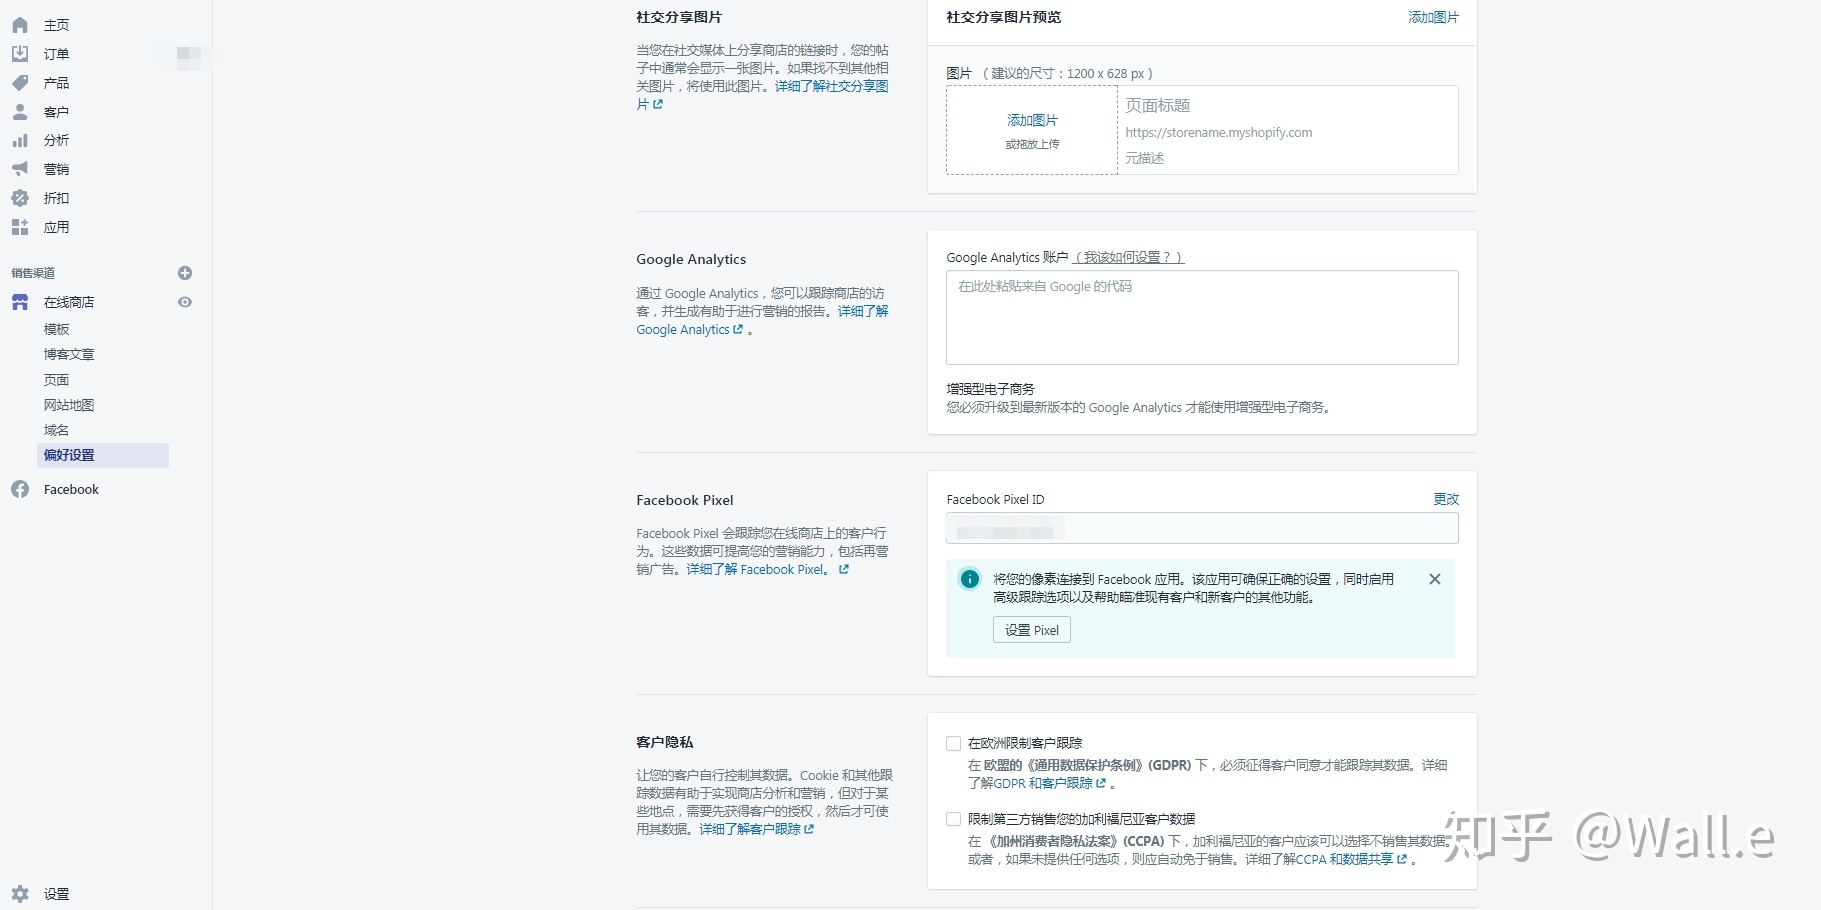Viewport: 1821px width, 910px height.
Task: Click the Orders (订单) inbox icon
Action: click(x=20, y=54)
